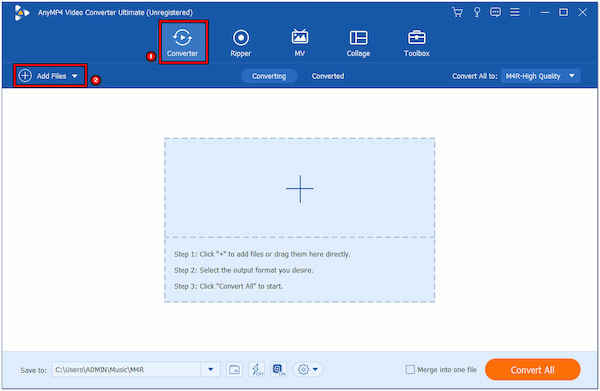This screenshot has width=600, height=391.
Task: Select the Converting tab
Action: point(269,76)
